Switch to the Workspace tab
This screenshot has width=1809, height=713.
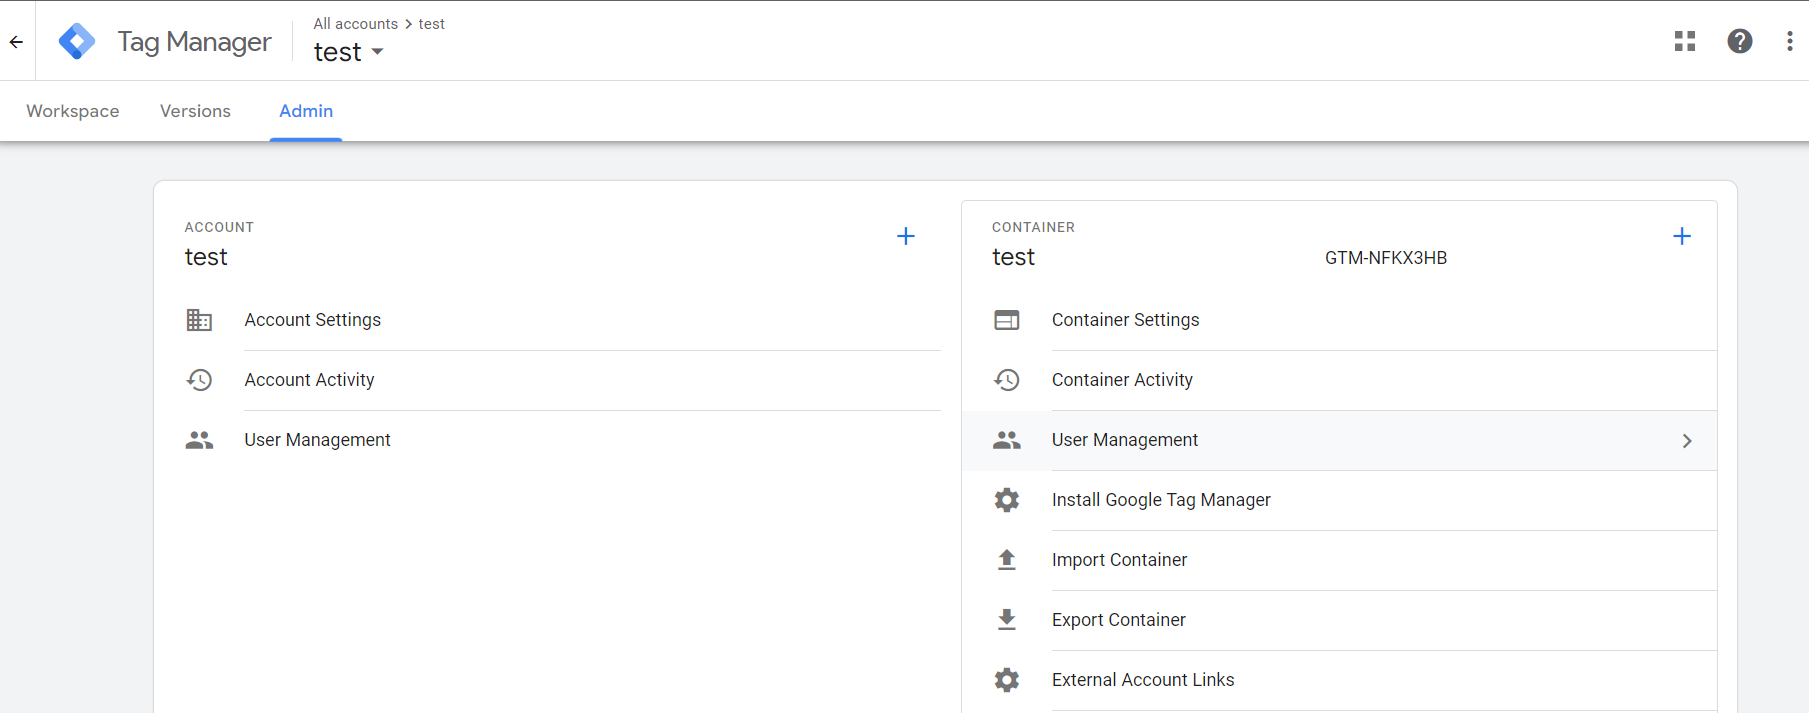click(73, 111)
